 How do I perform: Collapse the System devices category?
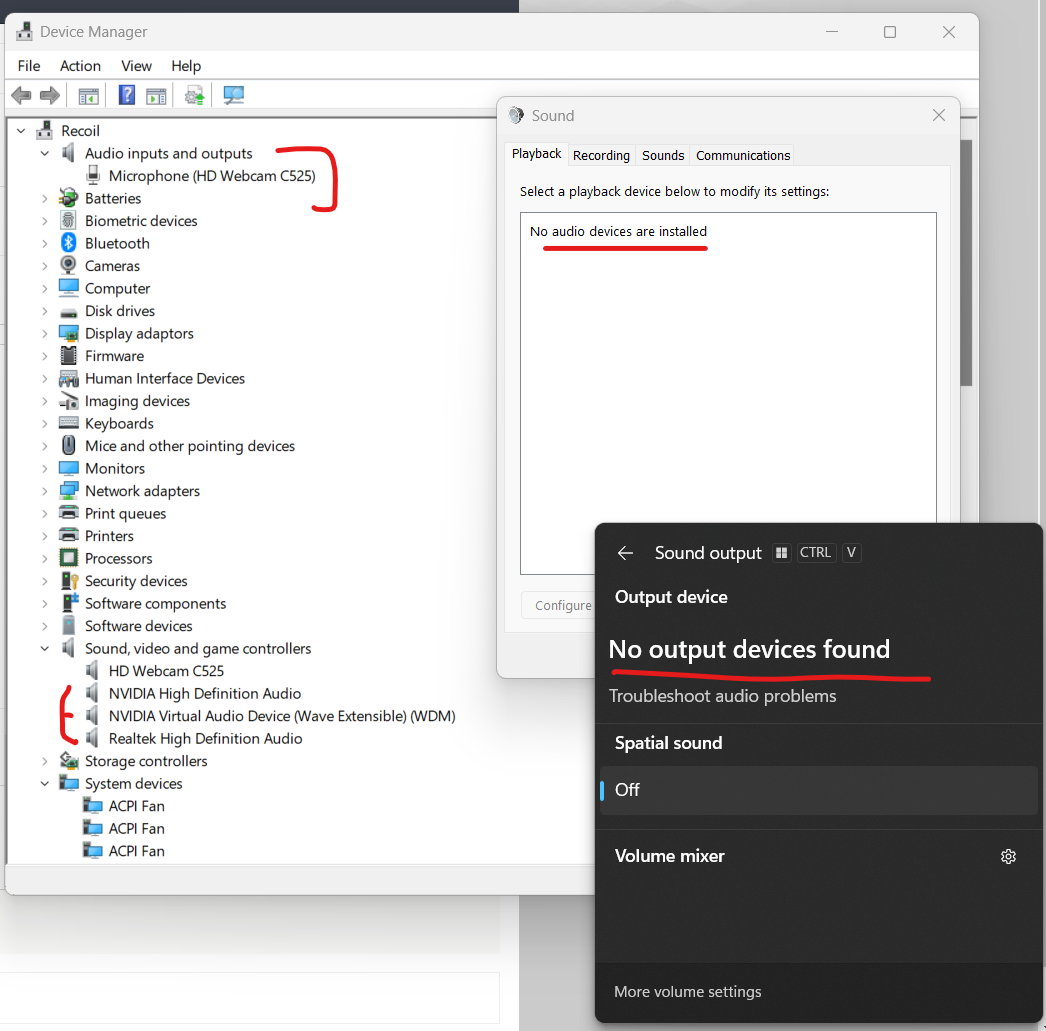pos(45,784)
